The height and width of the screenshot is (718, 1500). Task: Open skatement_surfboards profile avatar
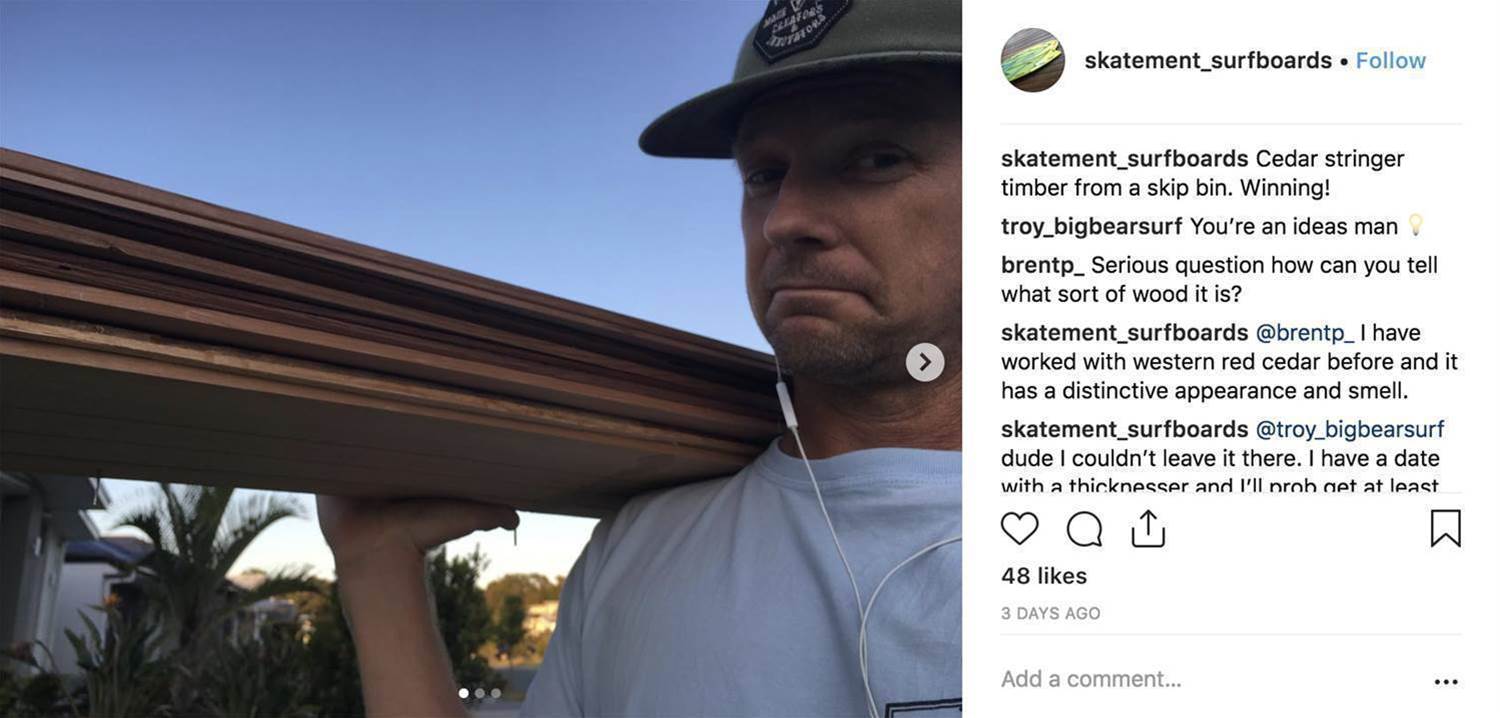pos(1032,60)
